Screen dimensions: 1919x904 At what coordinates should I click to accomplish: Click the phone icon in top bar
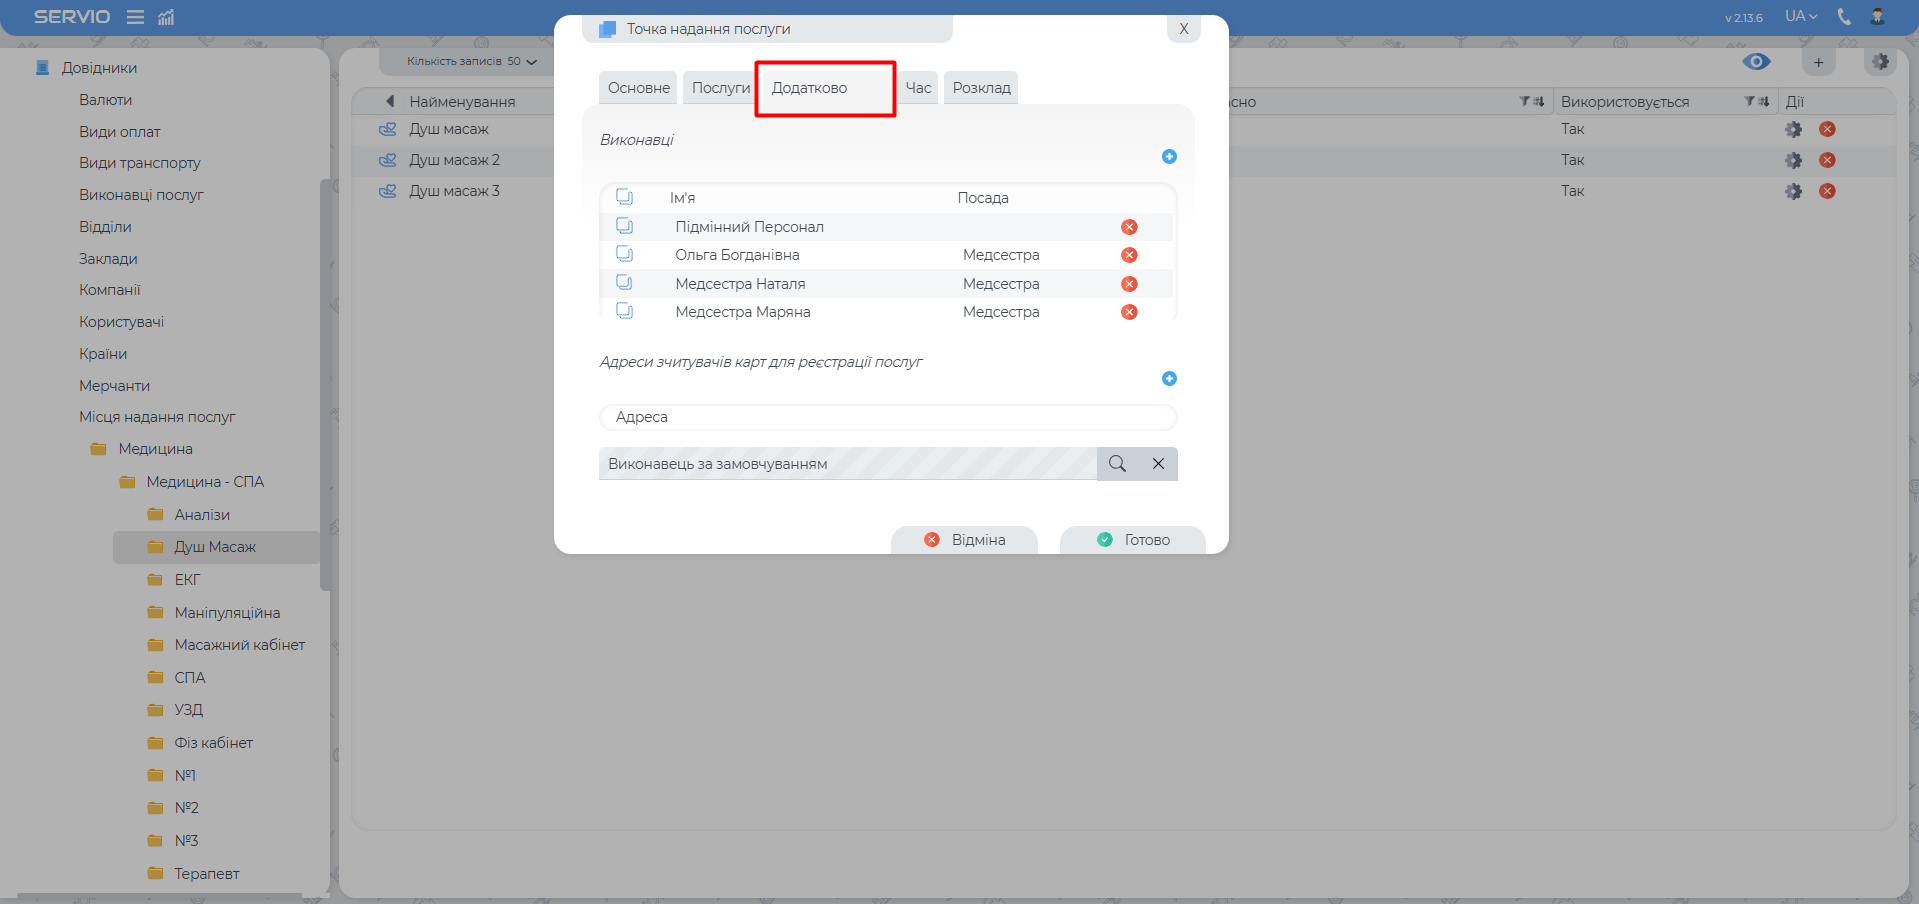click(x=1844, y=16)
